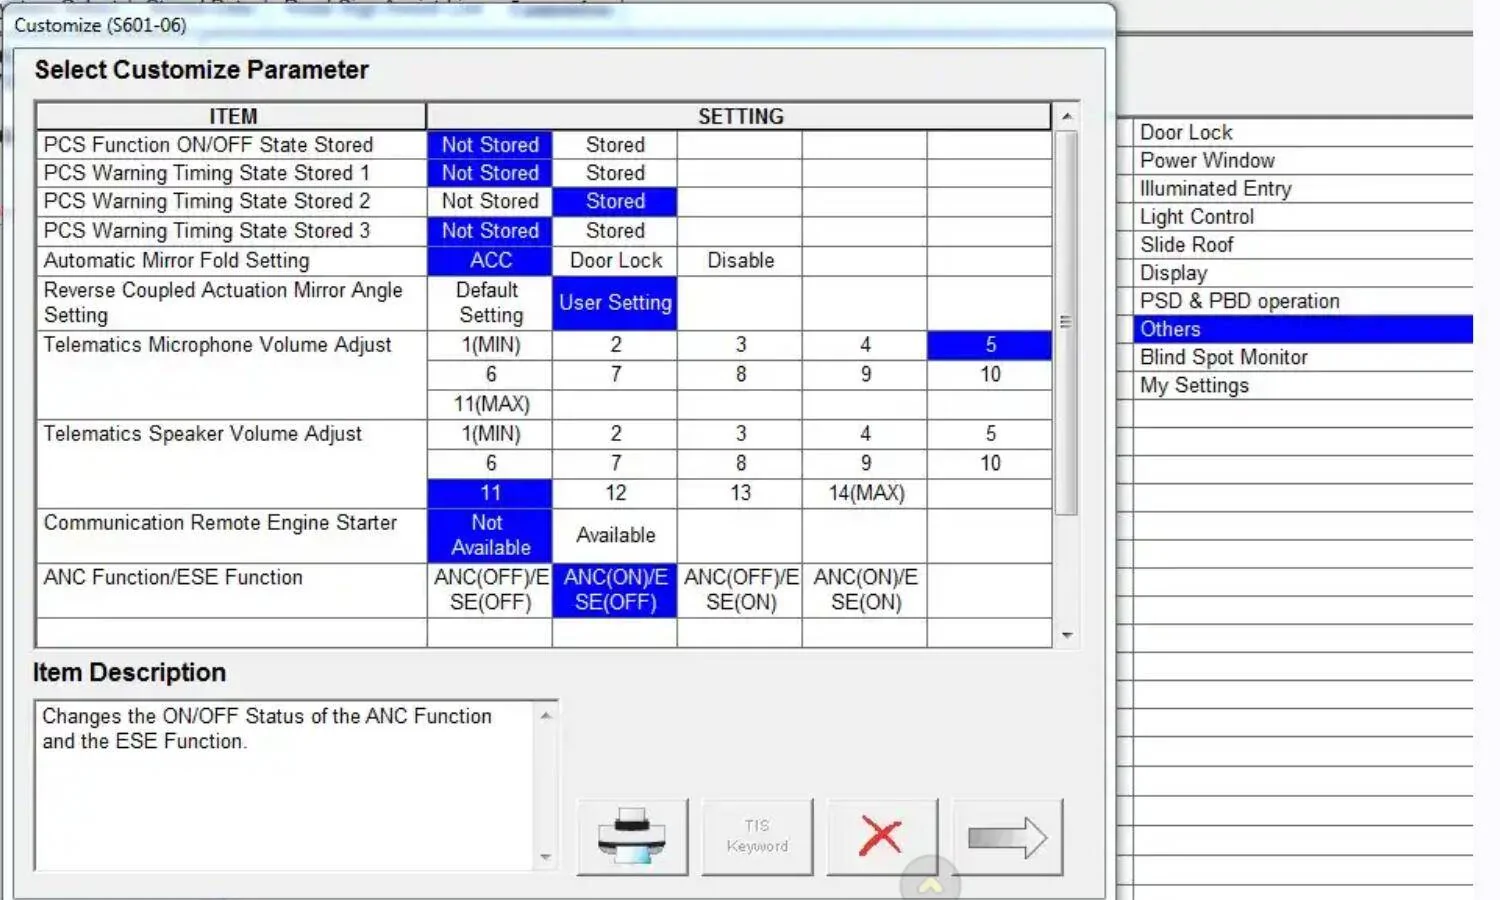This screenshot has height=900, width=1500.
Task: Choose Available for Communication Remote Engine Starter
Action: click(x=615, y=535)
